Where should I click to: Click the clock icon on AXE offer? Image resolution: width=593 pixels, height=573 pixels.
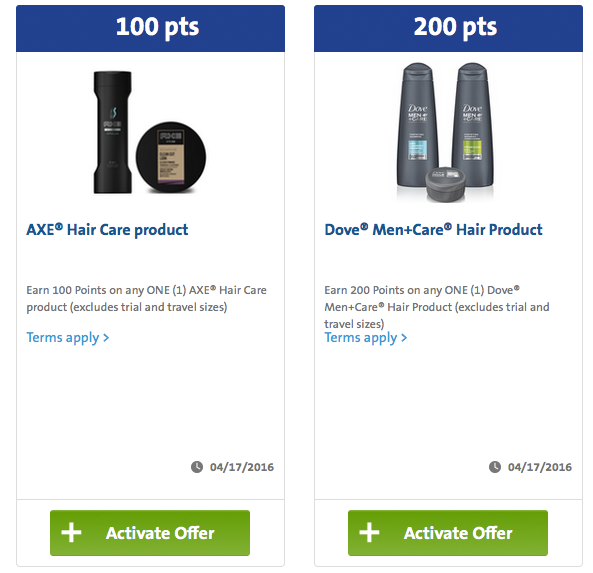pos(197,467)
